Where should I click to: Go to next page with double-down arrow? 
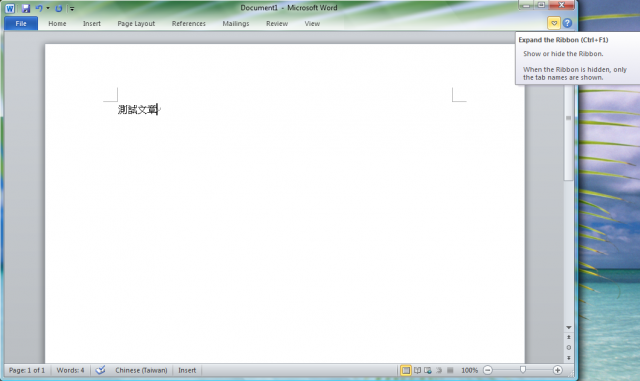pos(569,358)
